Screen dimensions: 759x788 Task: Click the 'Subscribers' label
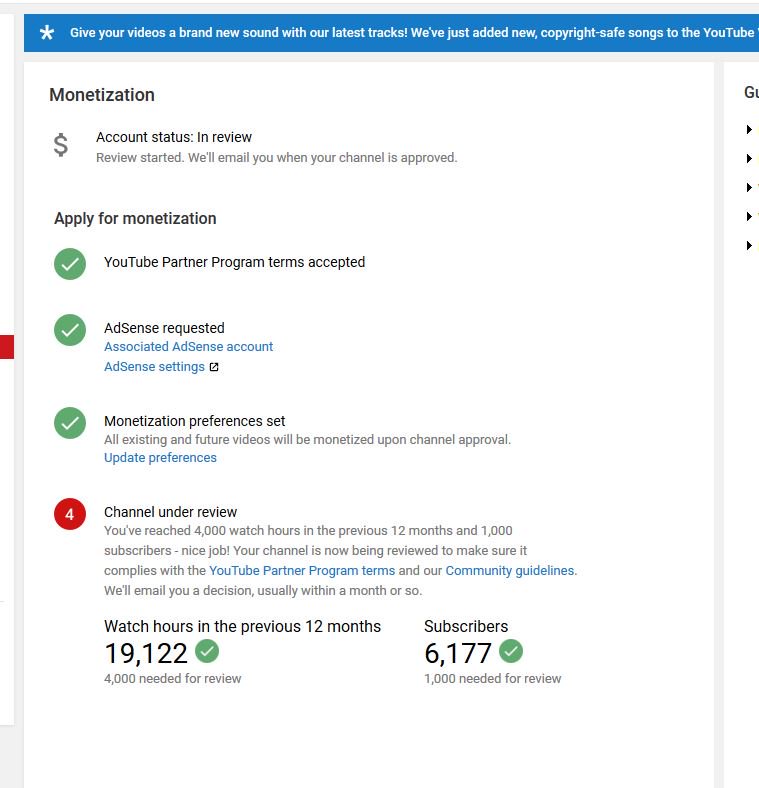466,627
